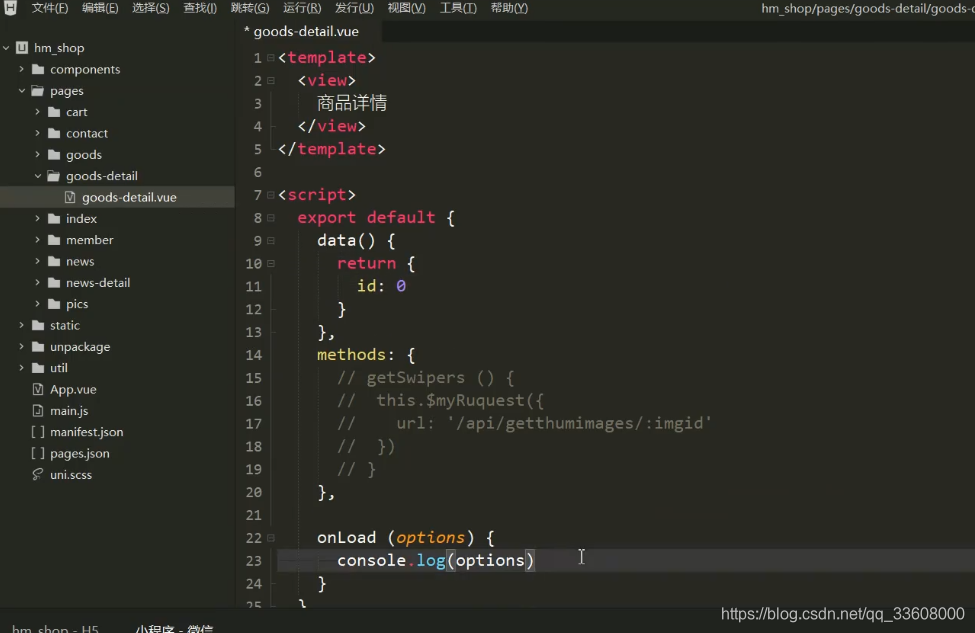Click the HBuilderX app logo icon

11,7
